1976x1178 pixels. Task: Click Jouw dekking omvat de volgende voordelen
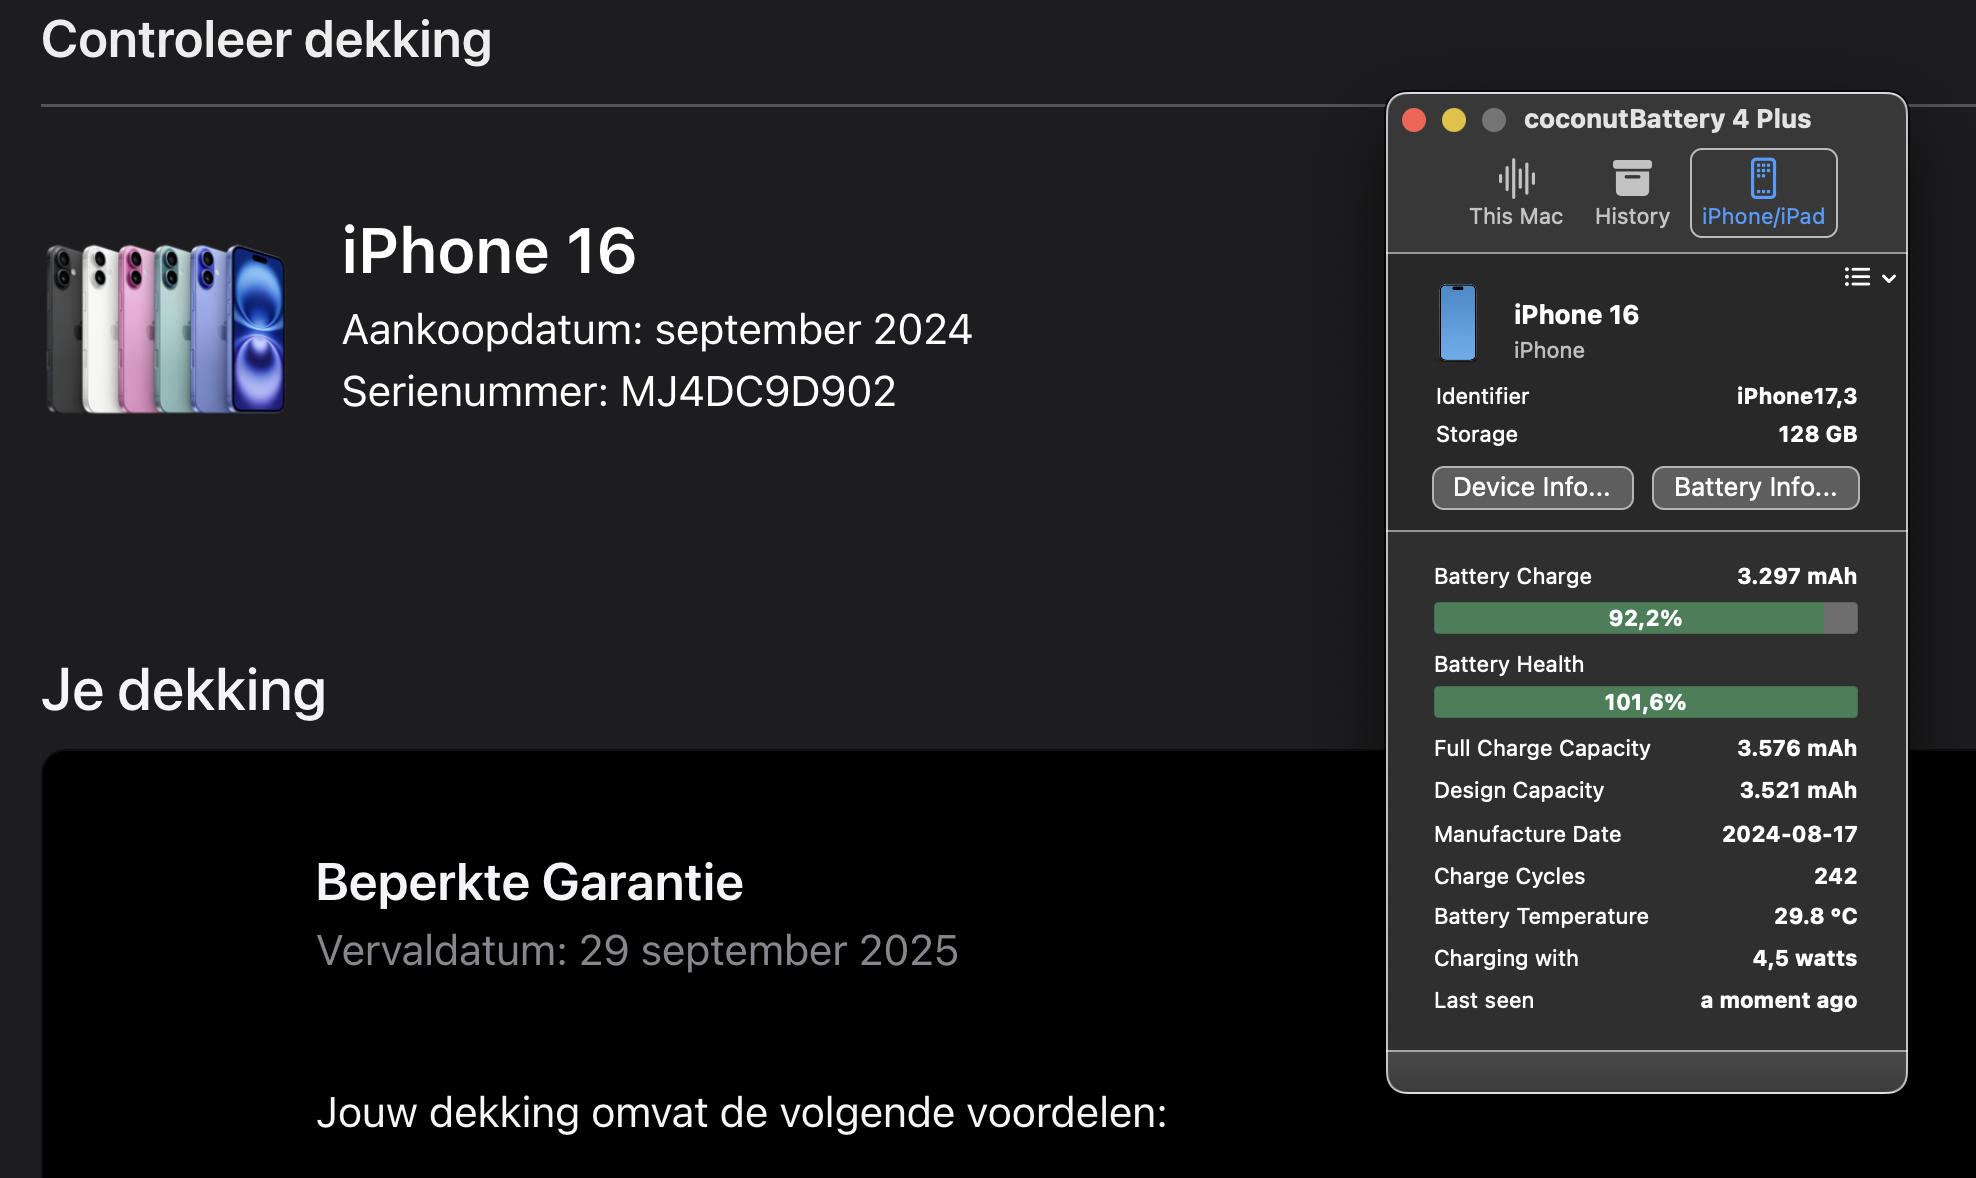pyautogui.click(x=742, y=1113)
